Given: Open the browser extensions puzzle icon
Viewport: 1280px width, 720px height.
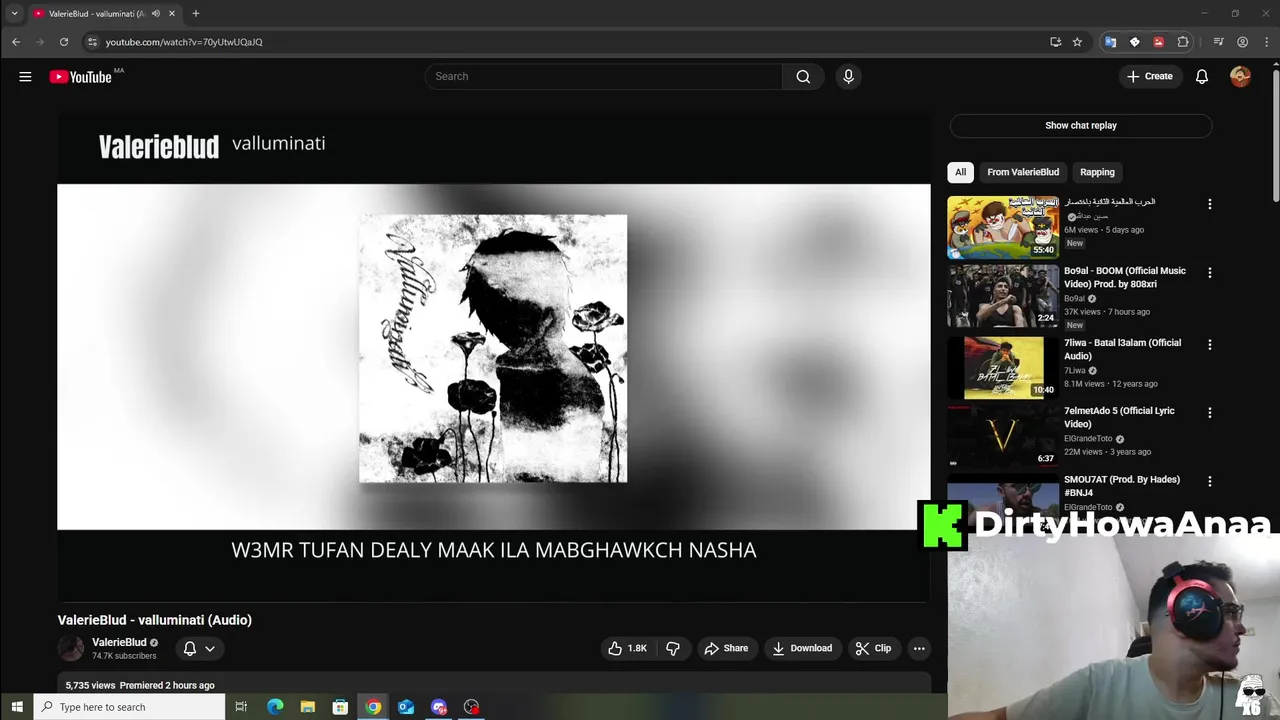Looking at the screenshot, I should [x=1183, y=42].
